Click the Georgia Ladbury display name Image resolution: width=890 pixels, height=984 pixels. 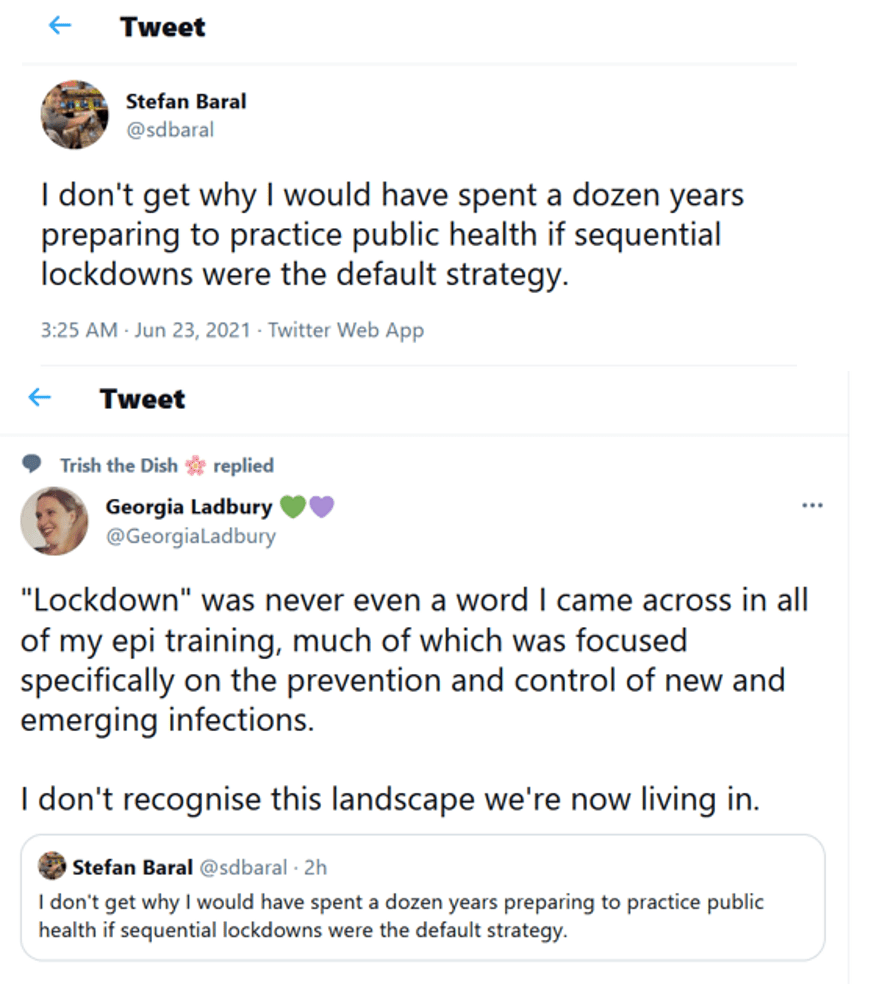tap(189, 507)
